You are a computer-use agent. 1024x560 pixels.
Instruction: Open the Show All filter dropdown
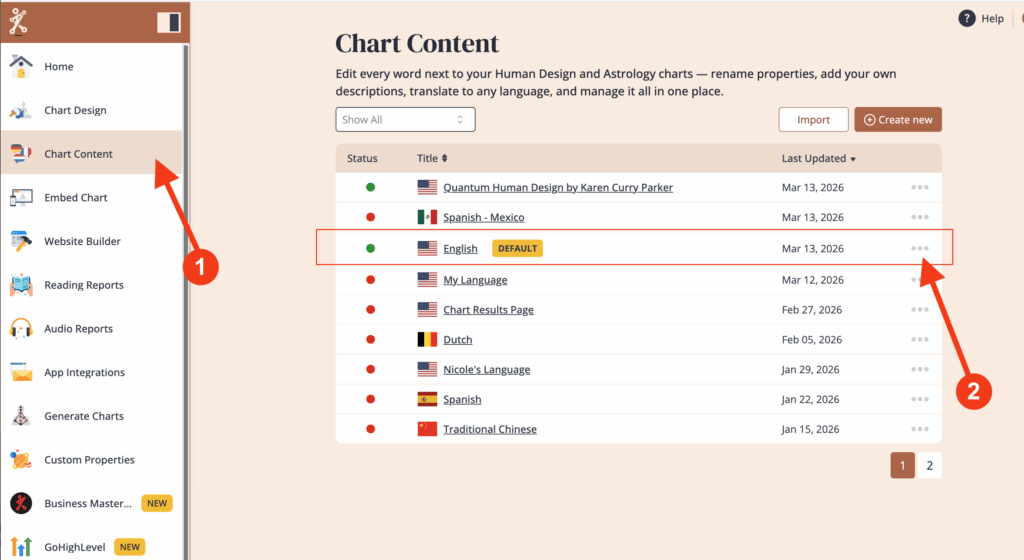[405, 120]
